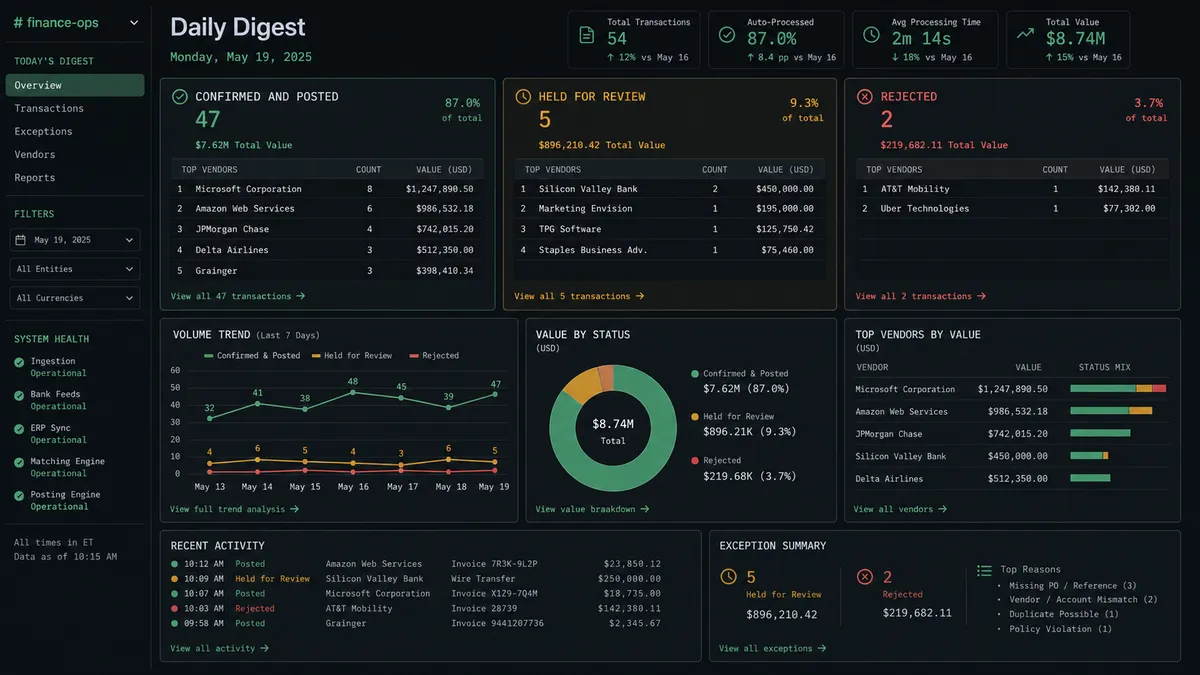
Task: Click Duplicate Possible (1) reason
Action: point(1064,615)
